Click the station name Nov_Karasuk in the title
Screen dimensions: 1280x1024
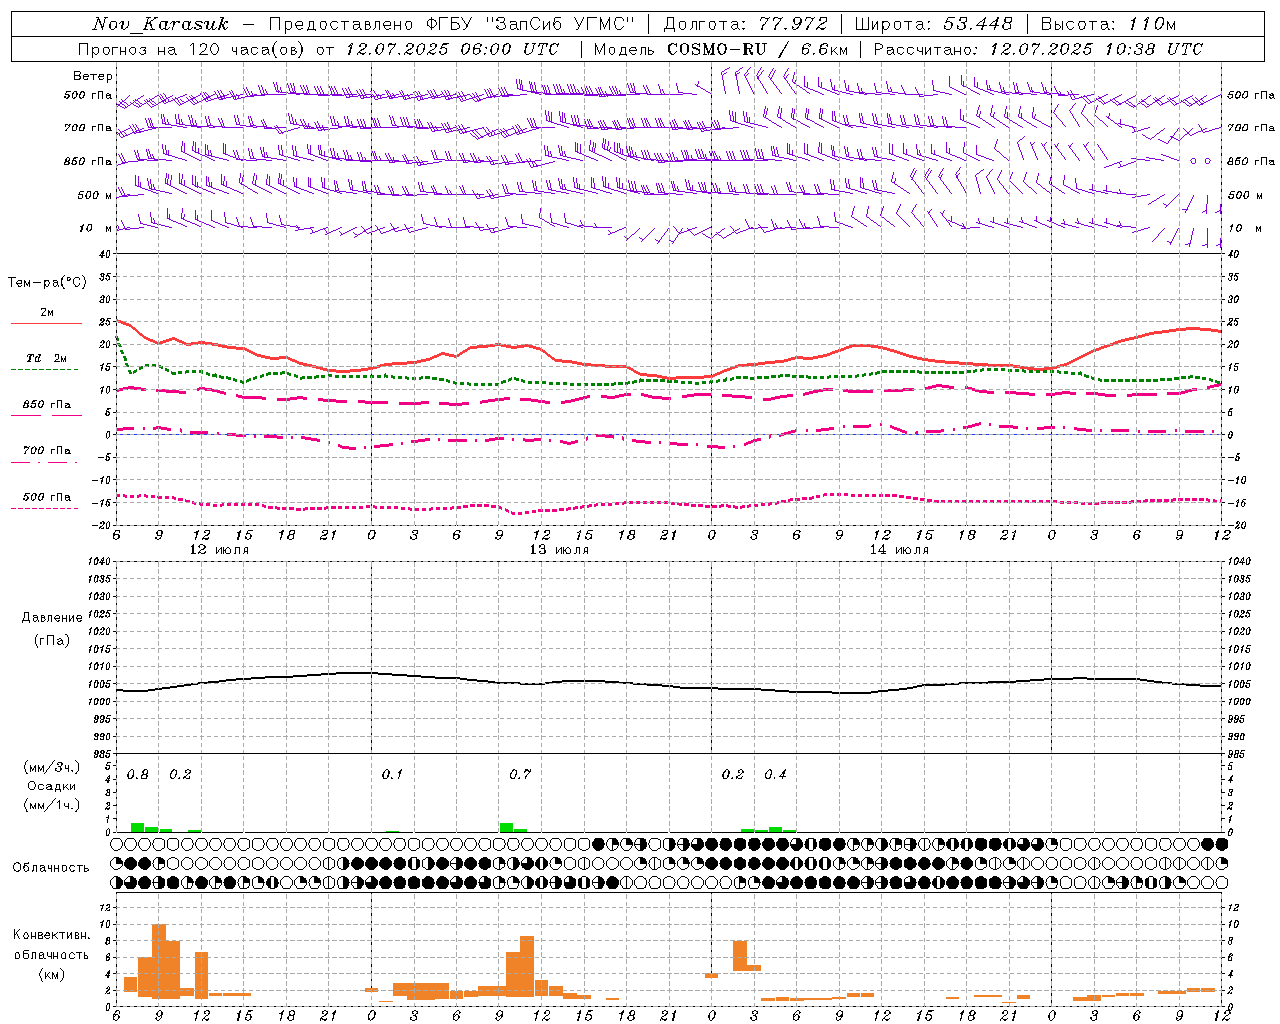coord(160,24)
